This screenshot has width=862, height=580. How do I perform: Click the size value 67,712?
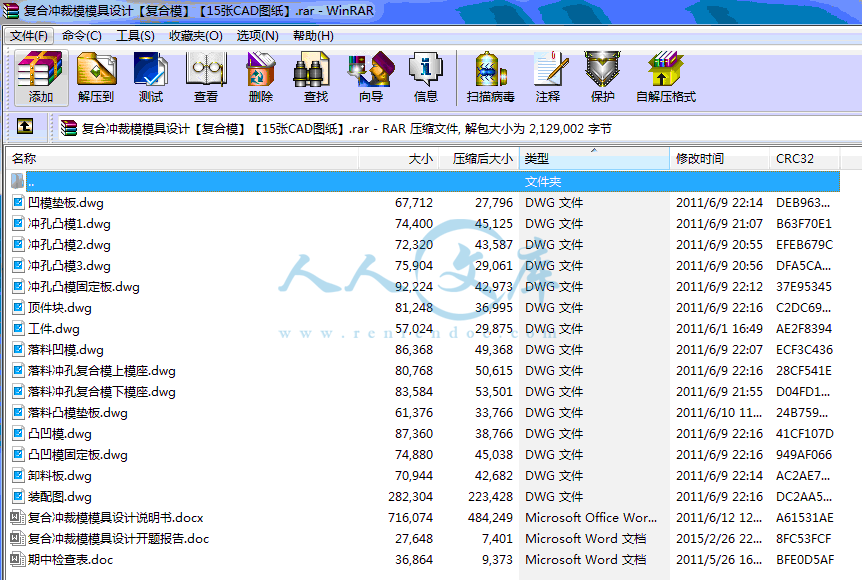click(x=414, y=202)
